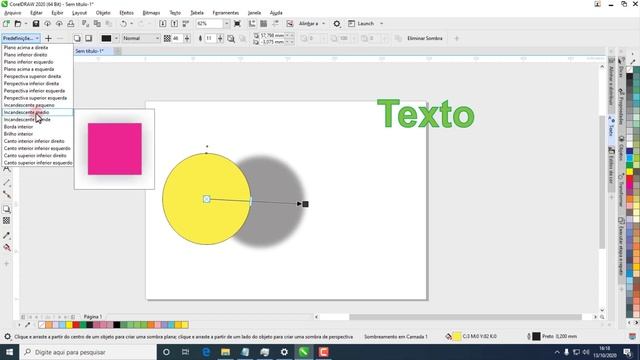Open the Objeto menu
640x360 pixels.
[103, 13]
